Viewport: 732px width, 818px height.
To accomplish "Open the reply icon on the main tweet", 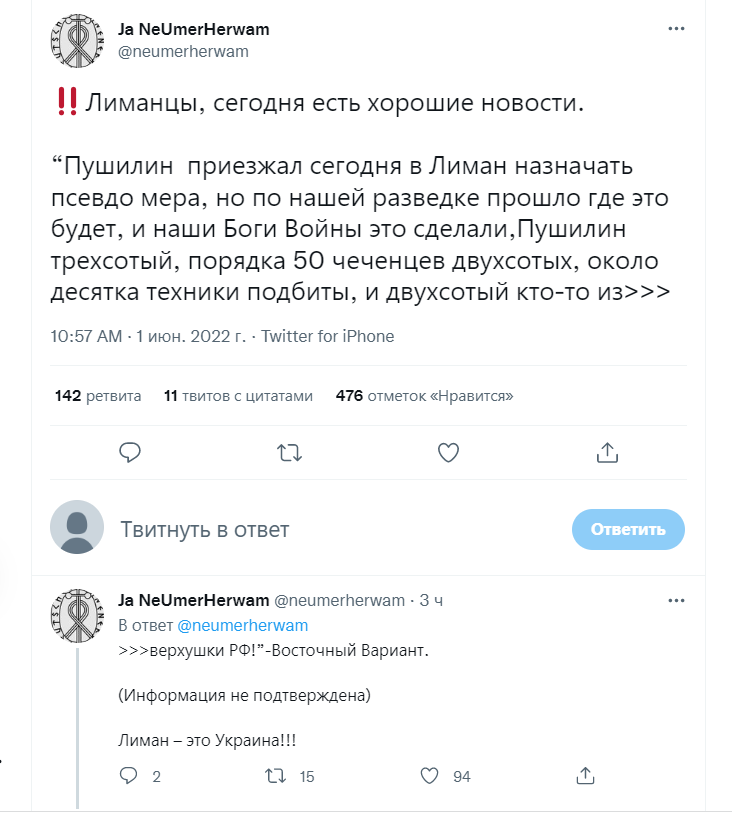I will (x=130, y=452).
